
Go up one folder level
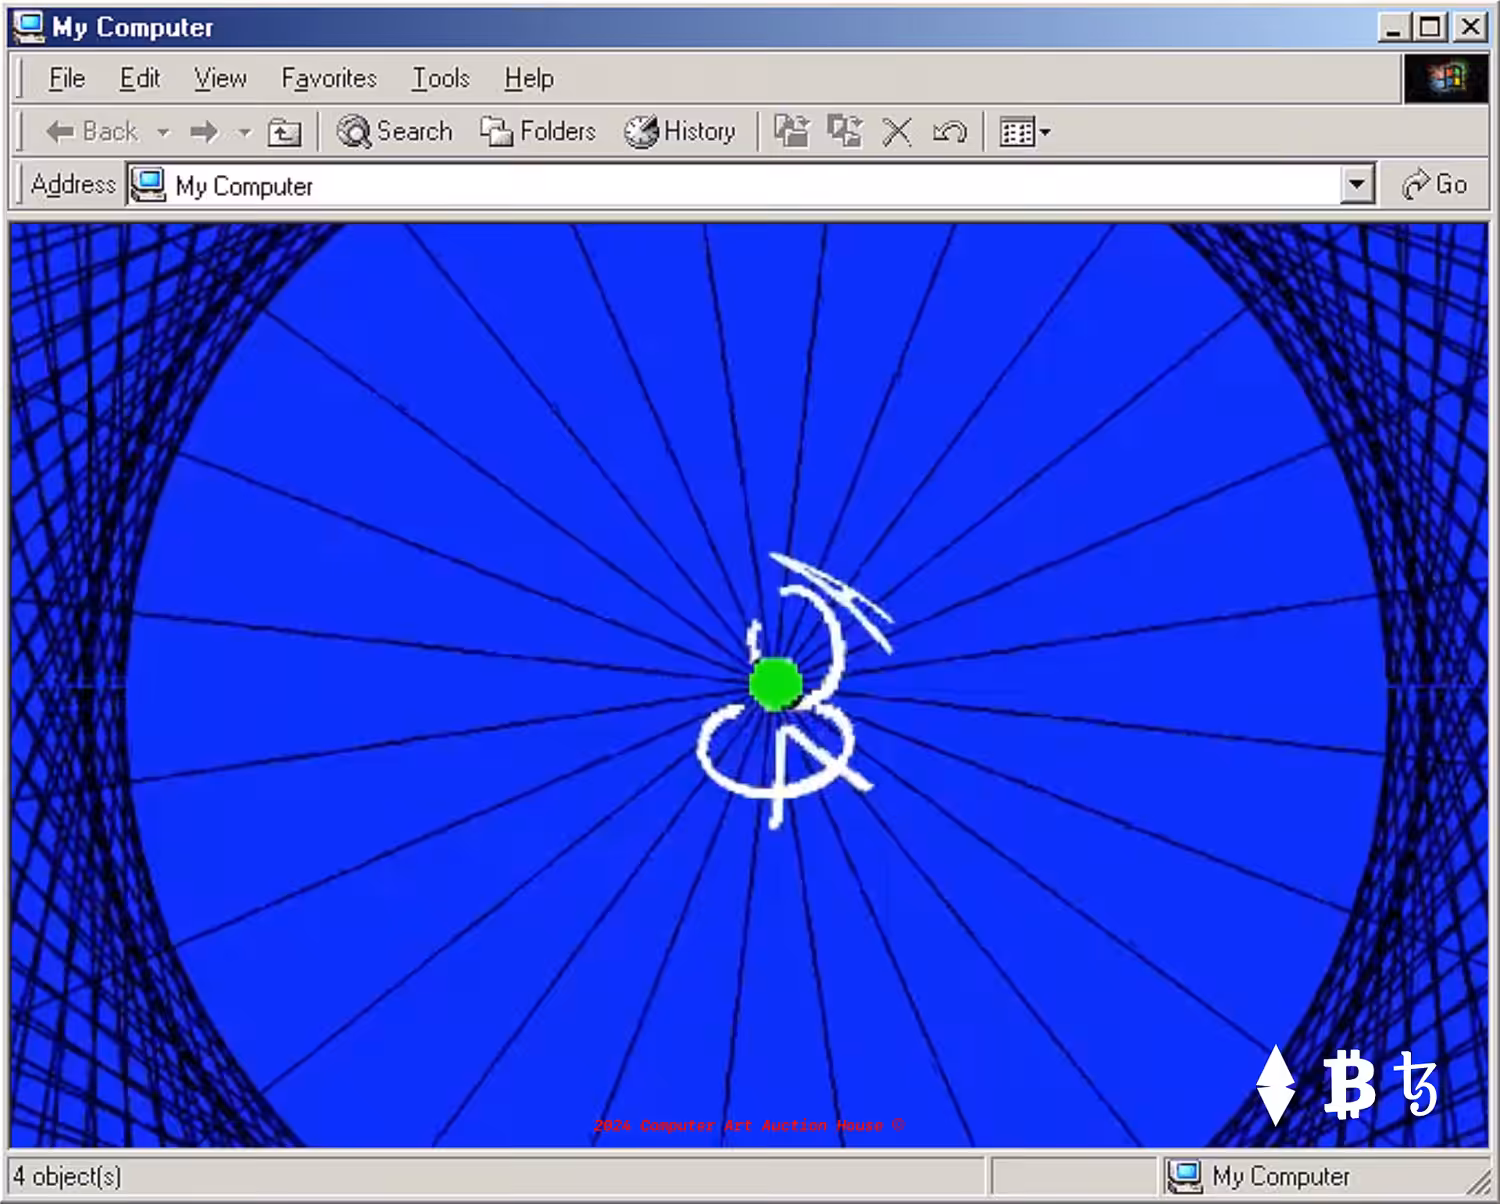(284, 131)
